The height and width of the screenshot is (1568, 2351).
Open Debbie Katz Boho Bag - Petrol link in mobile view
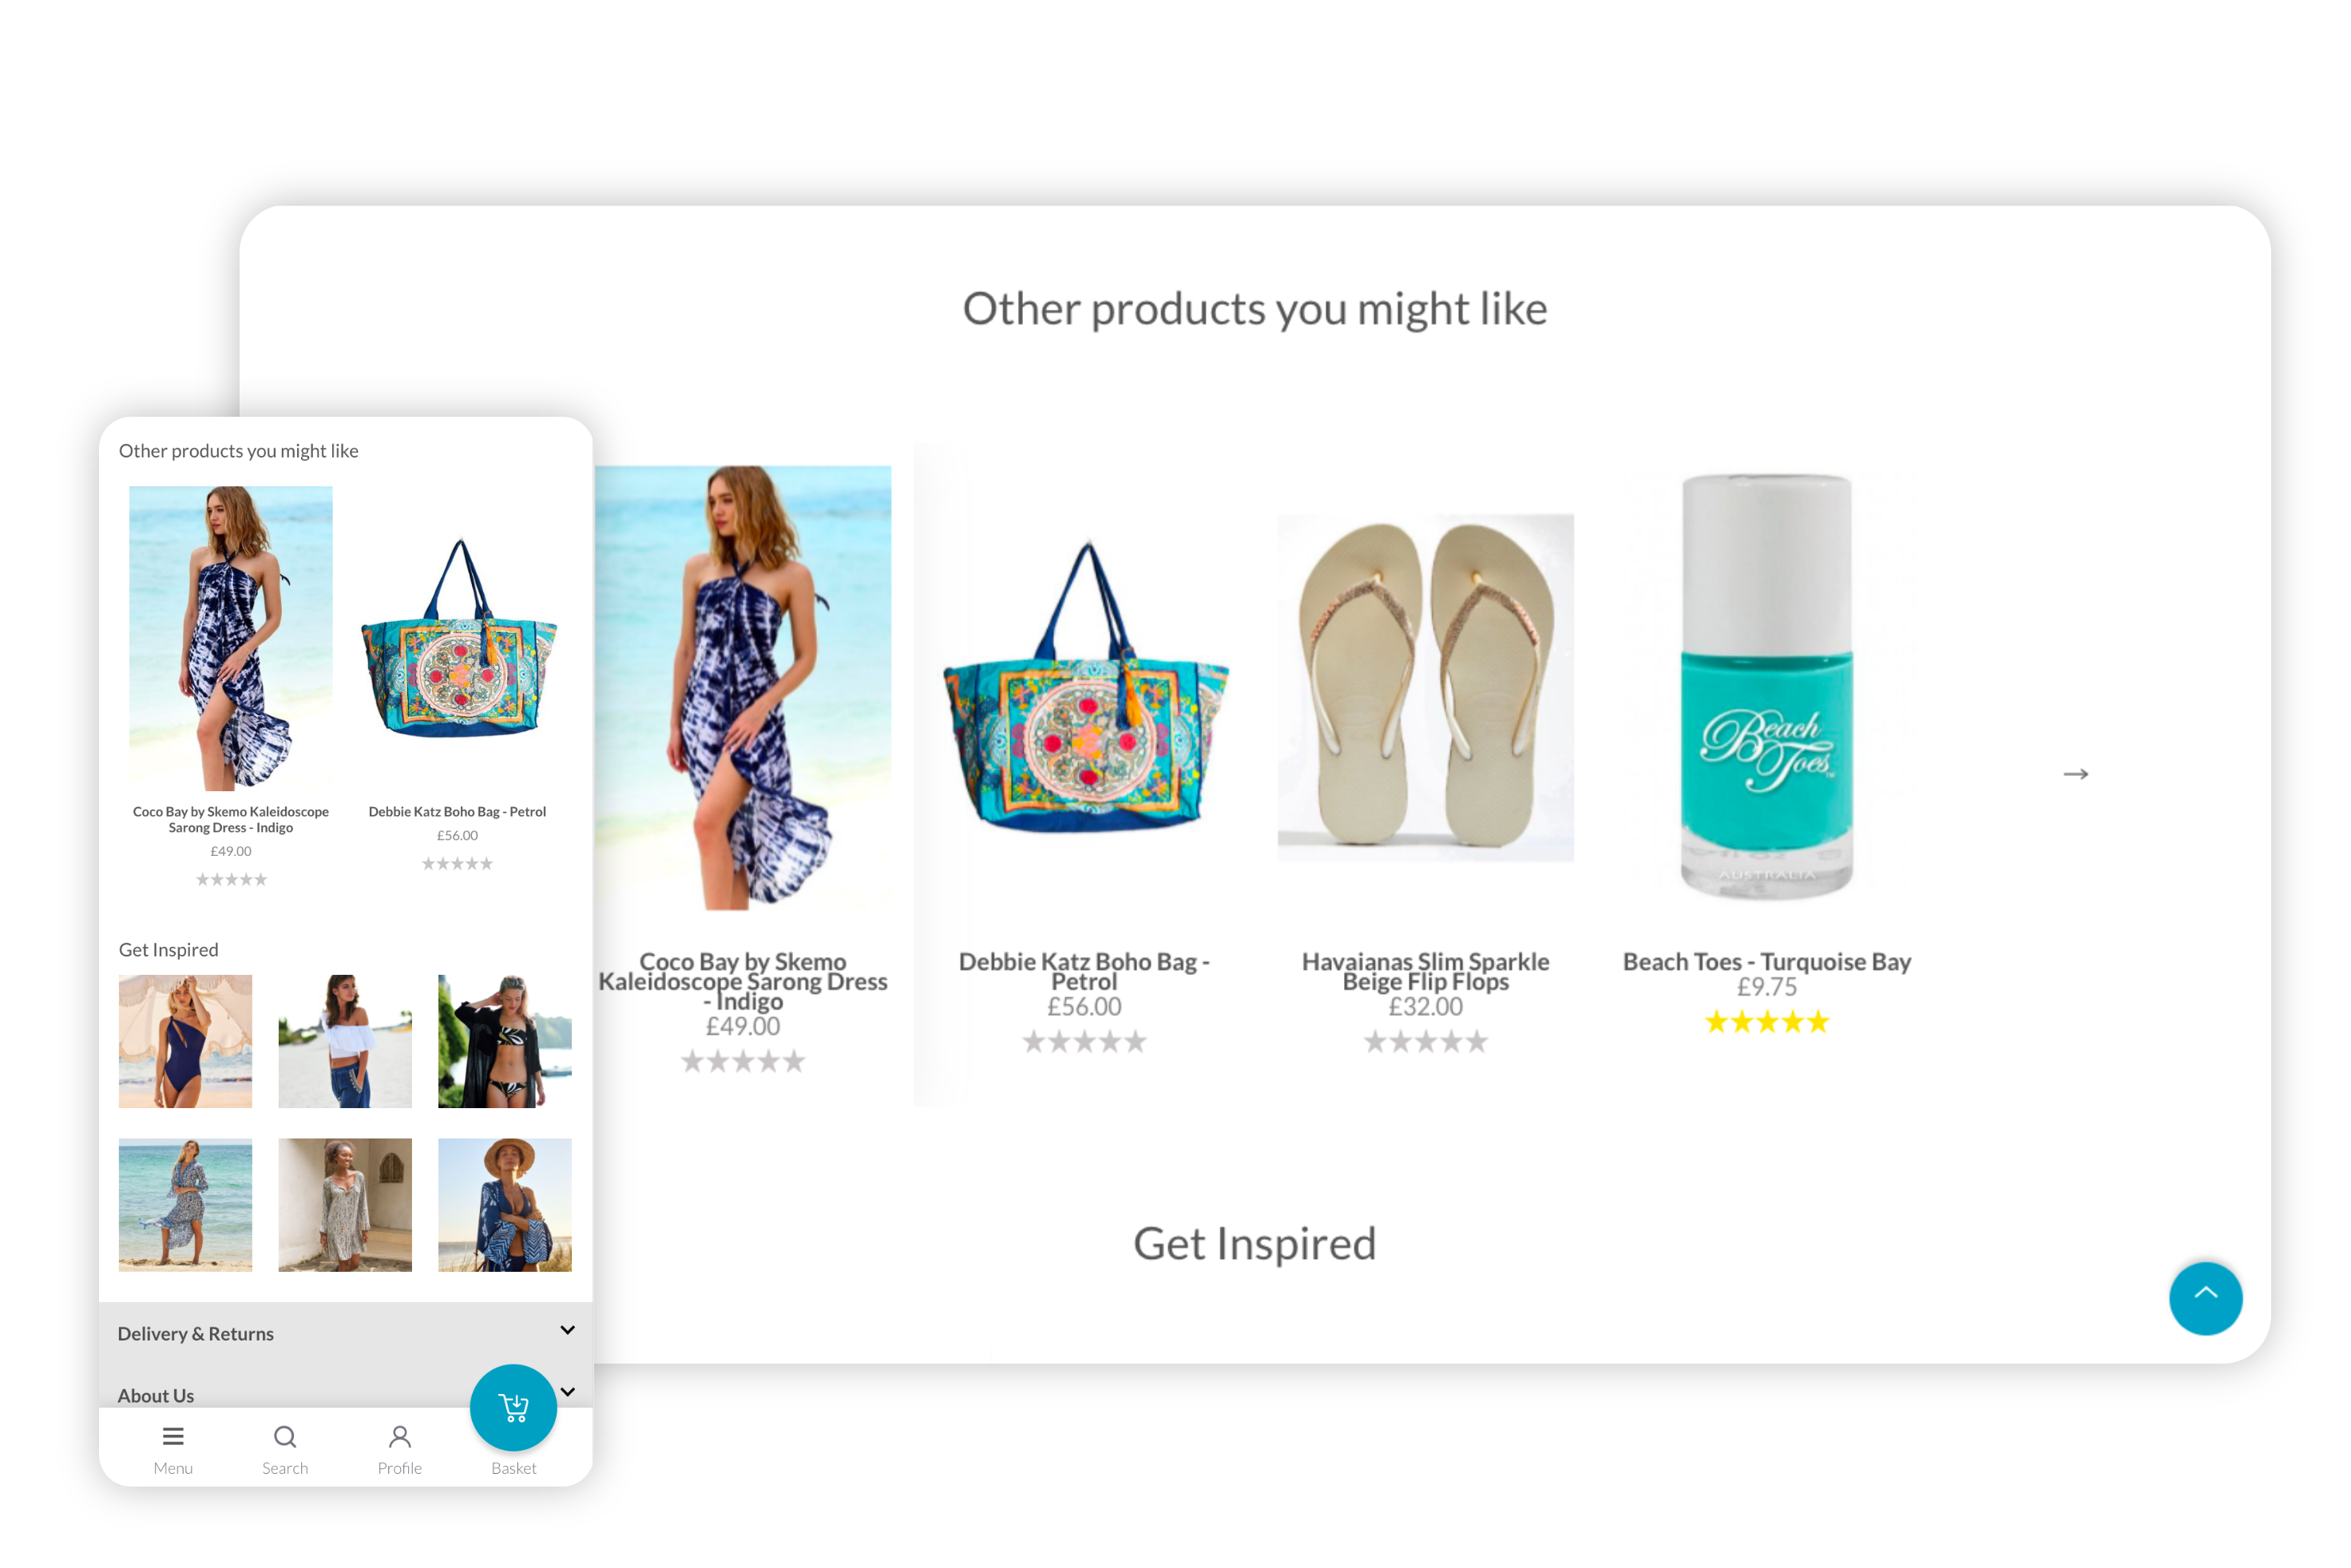pos(457,811)
